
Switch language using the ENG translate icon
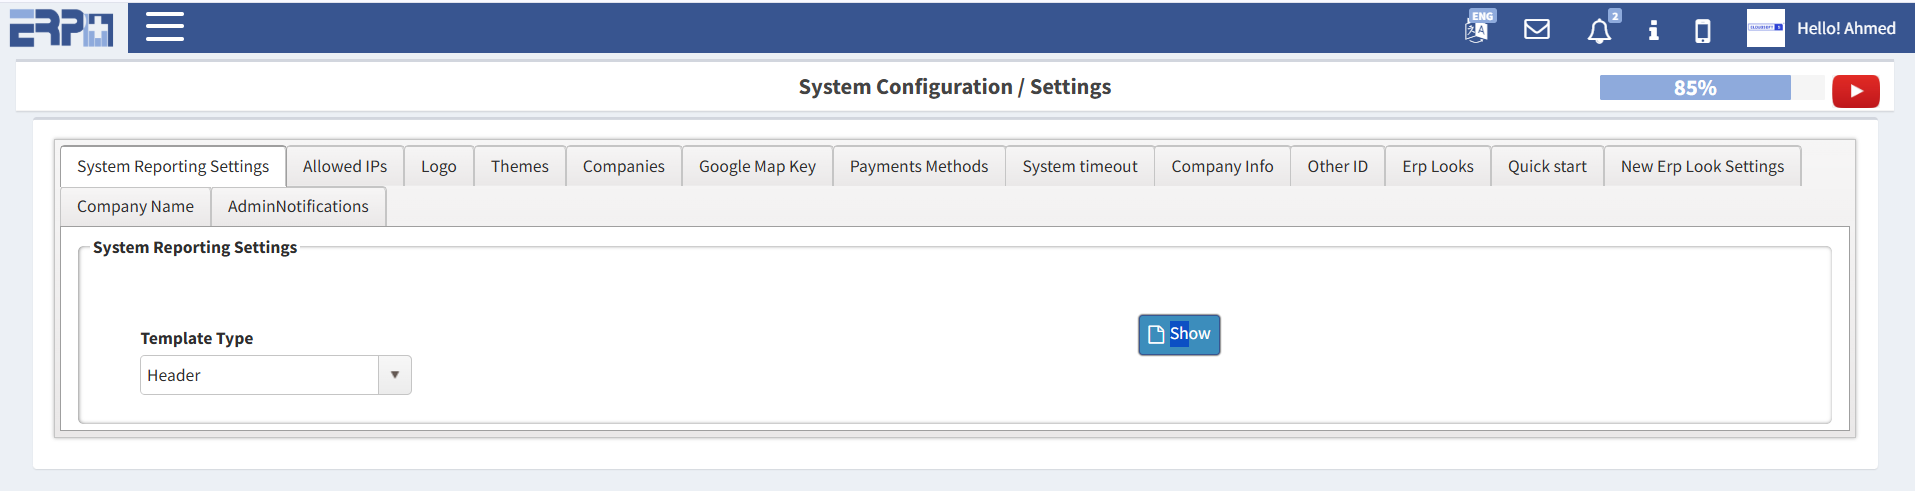point(1478,27)
